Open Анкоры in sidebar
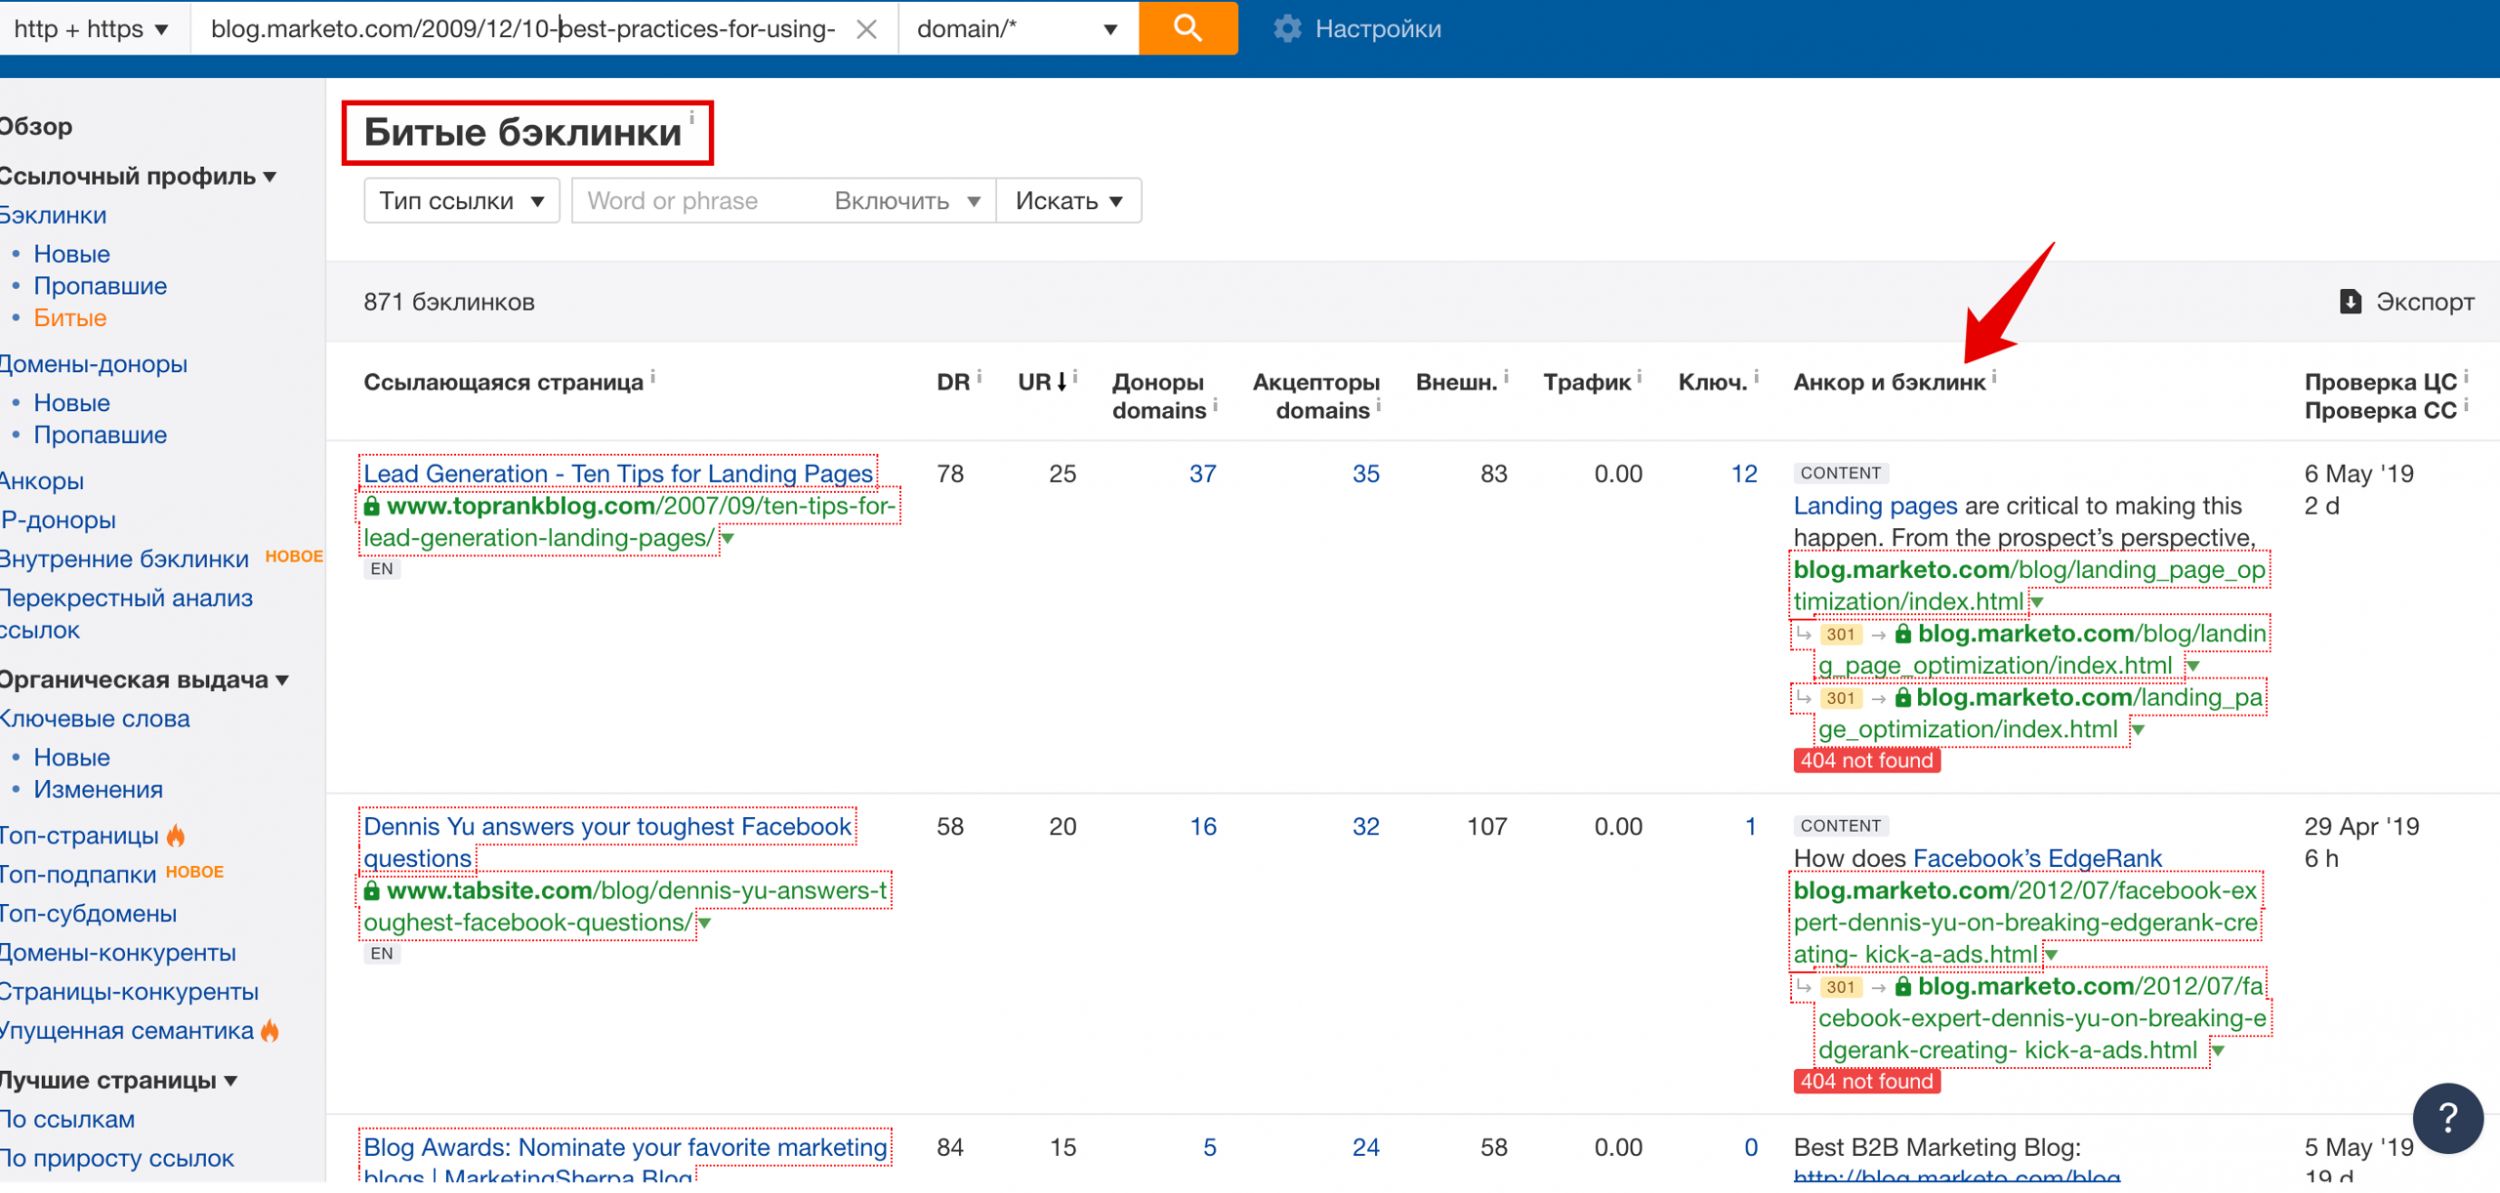This screenshot has width=2500, height=1193. point(42,481)
